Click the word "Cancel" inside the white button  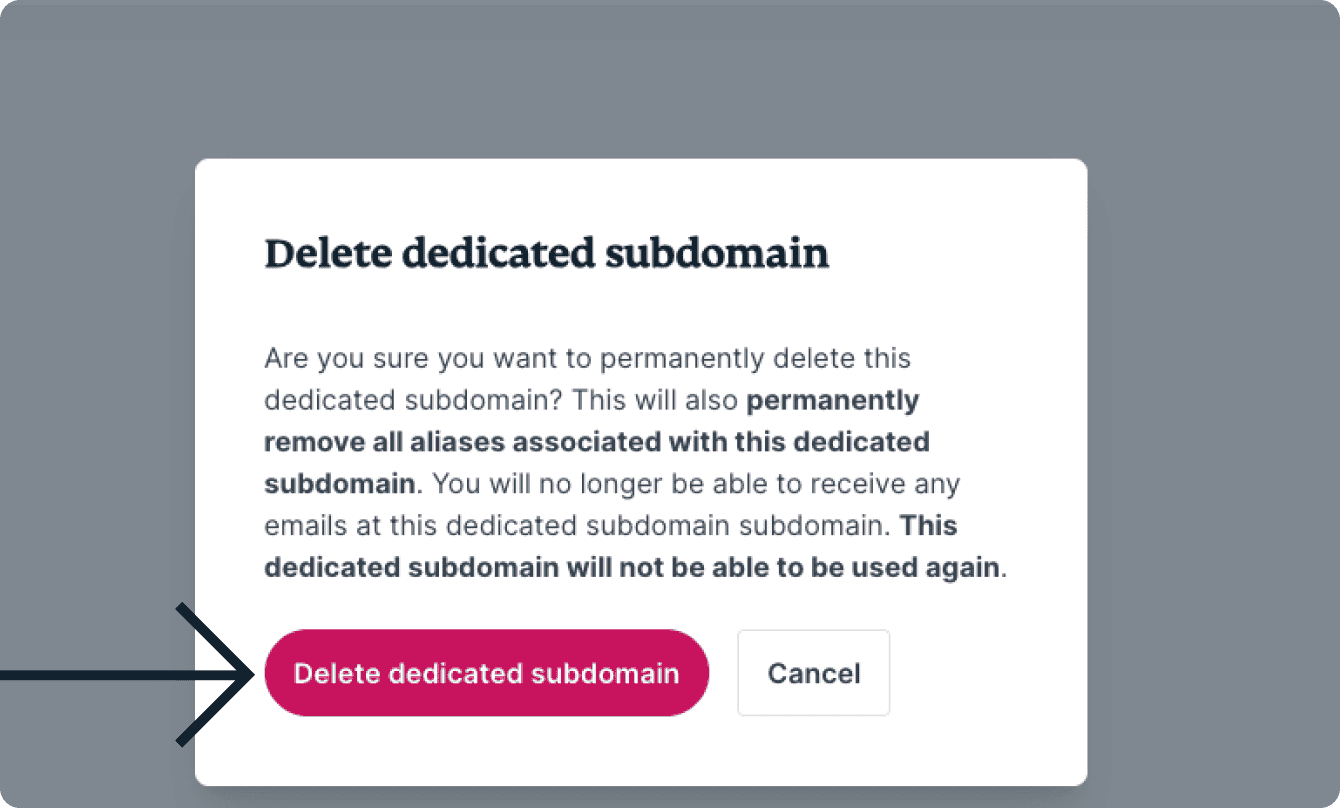click(814, 673)
